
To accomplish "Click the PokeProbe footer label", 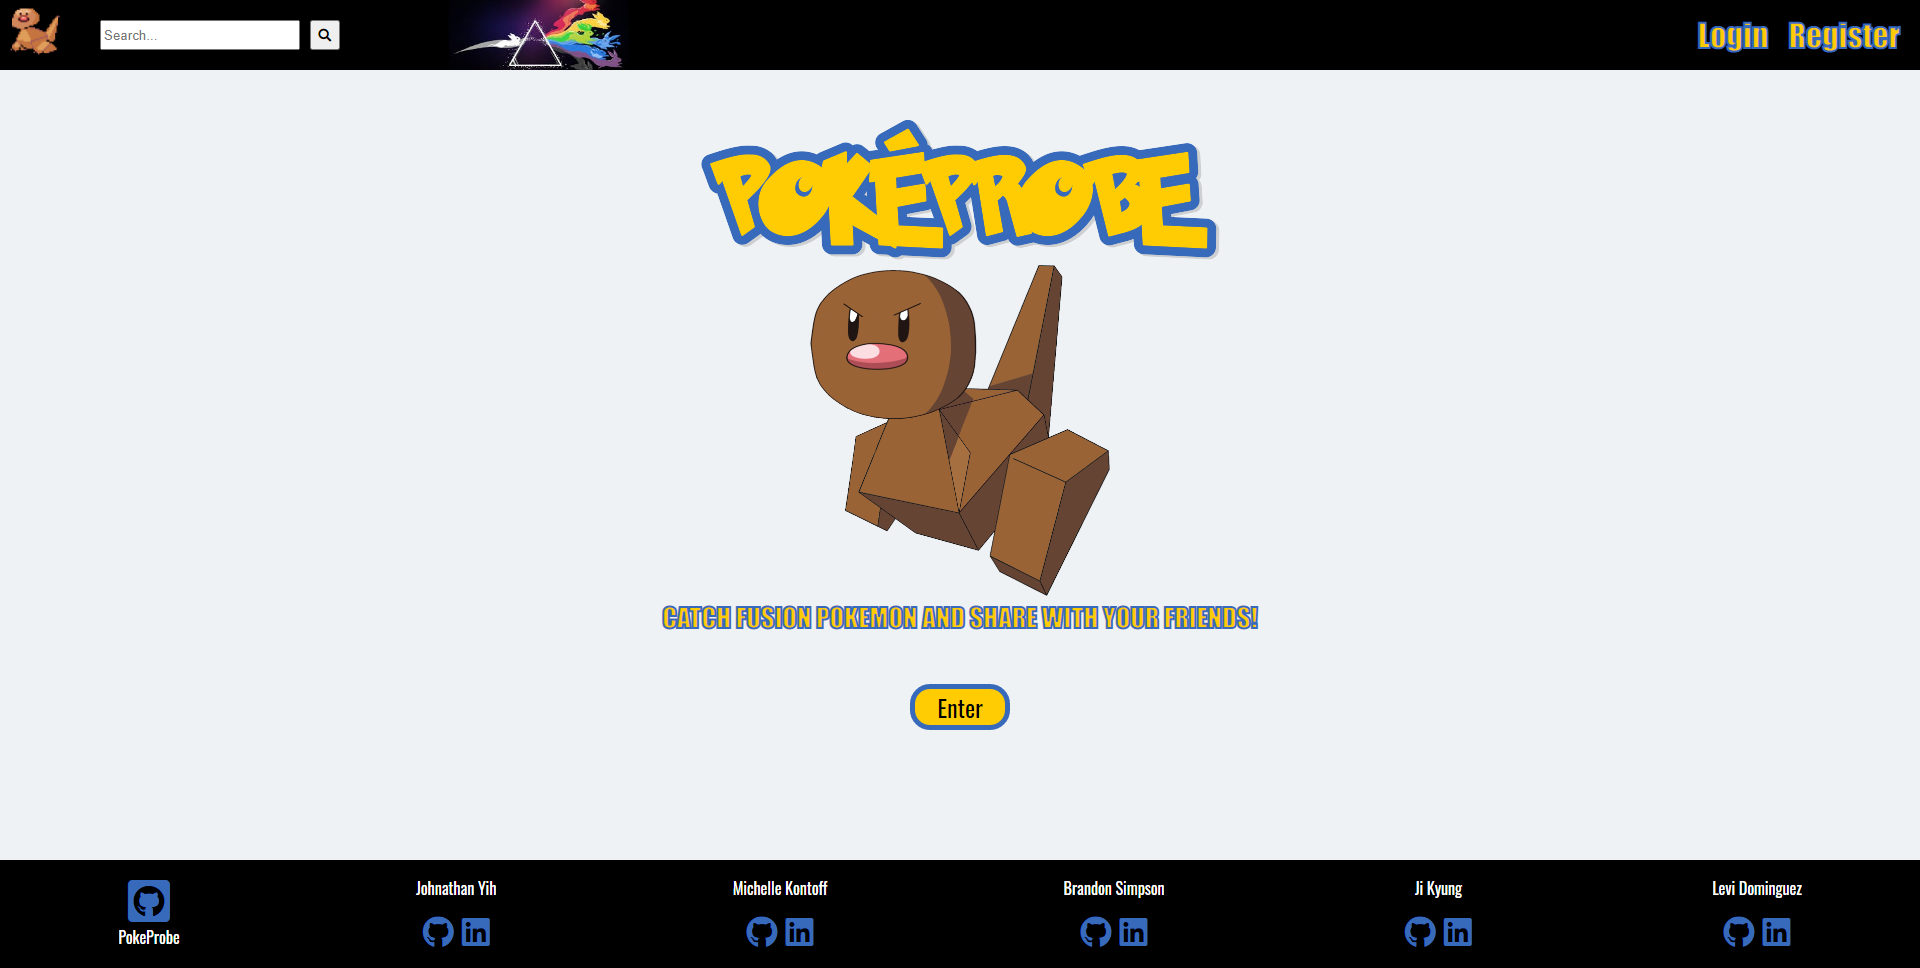I will pyautogui.click(x=149, y=937).
